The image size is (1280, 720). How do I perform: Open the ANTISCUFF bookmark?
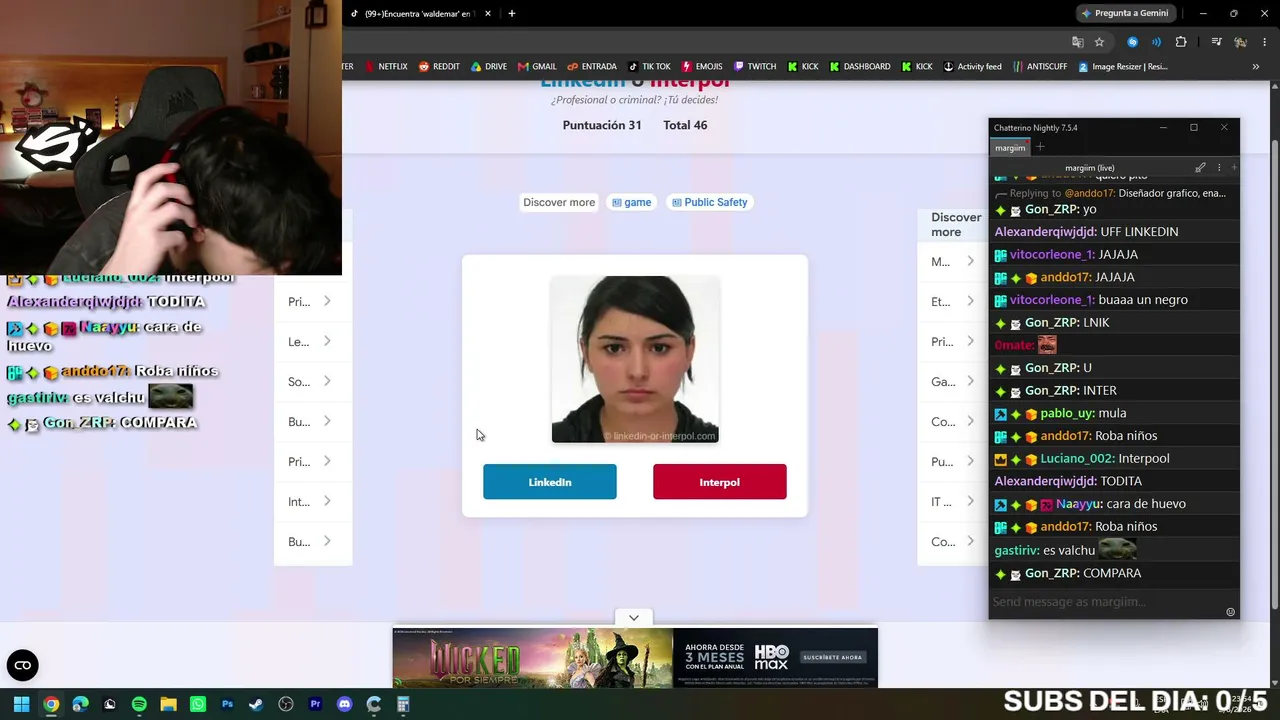[1040, 67]
